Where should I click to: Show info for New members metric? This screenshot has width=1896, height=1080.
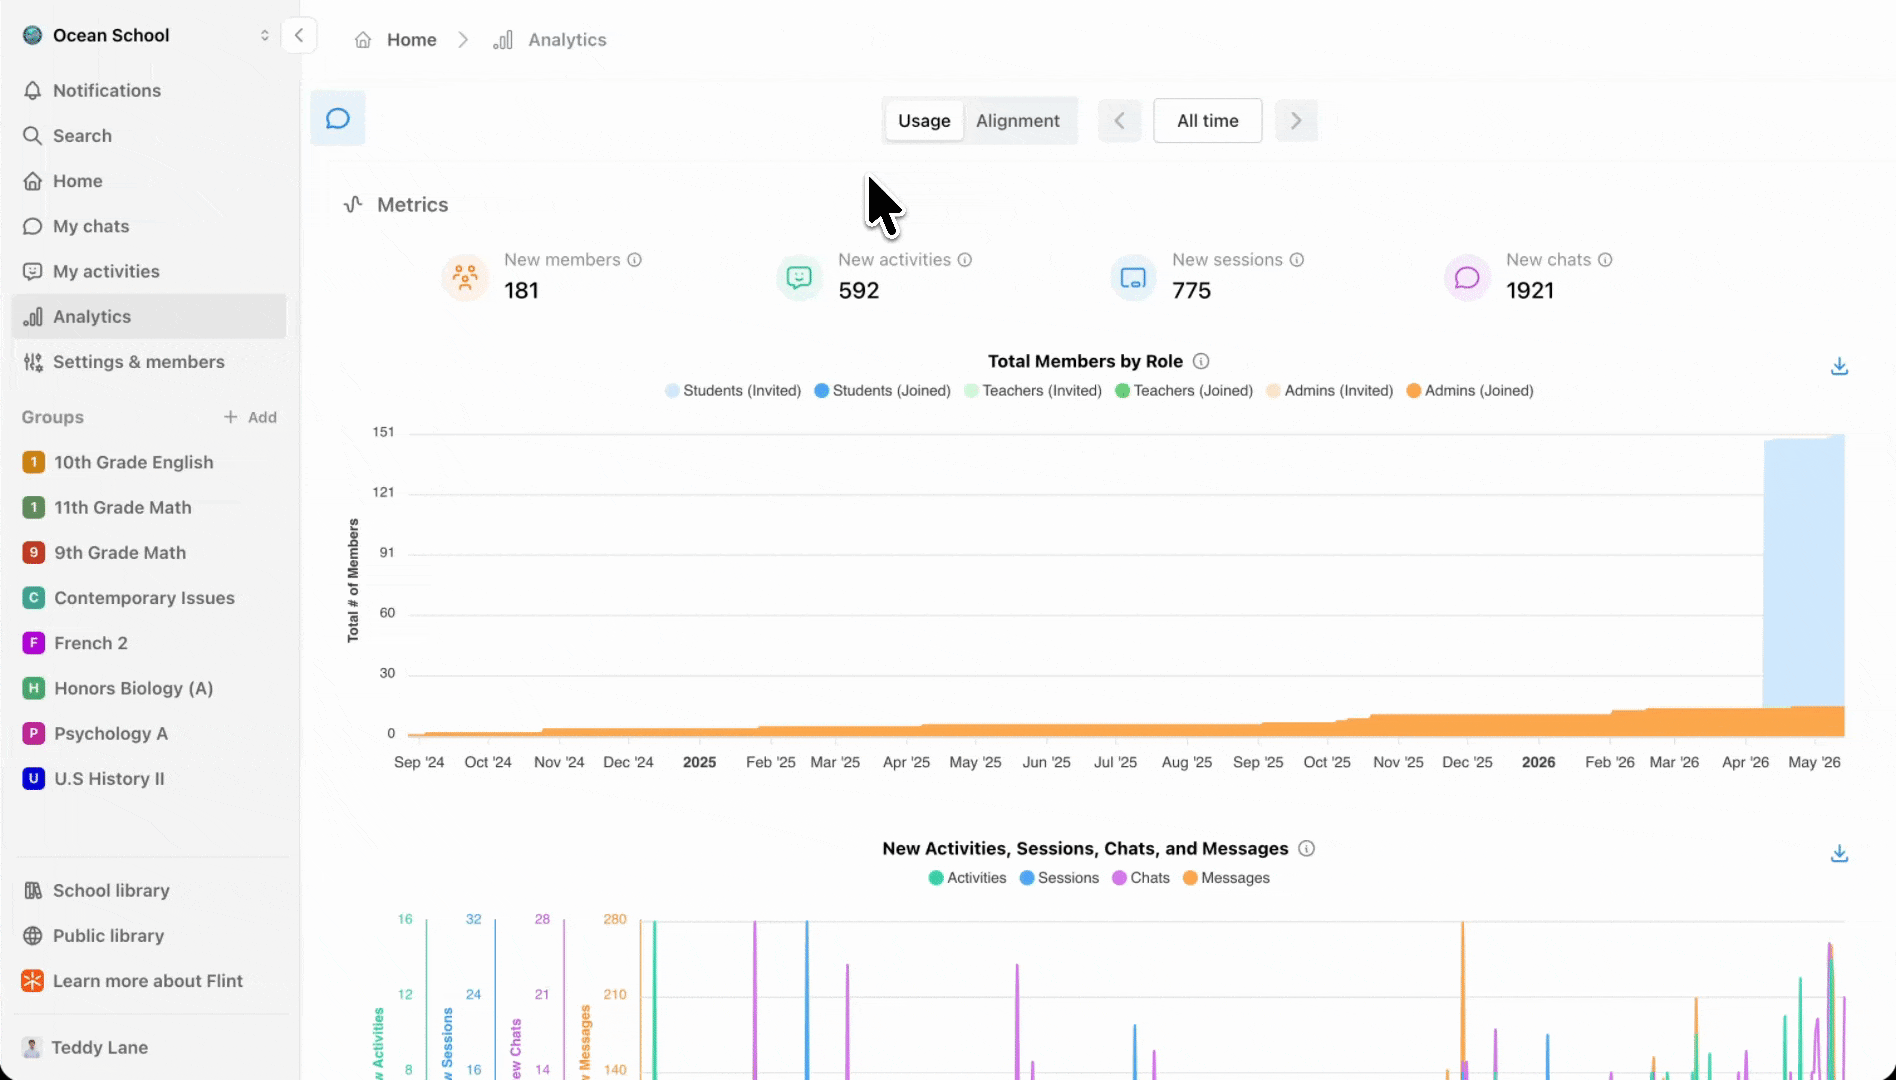tap(634, 260)
